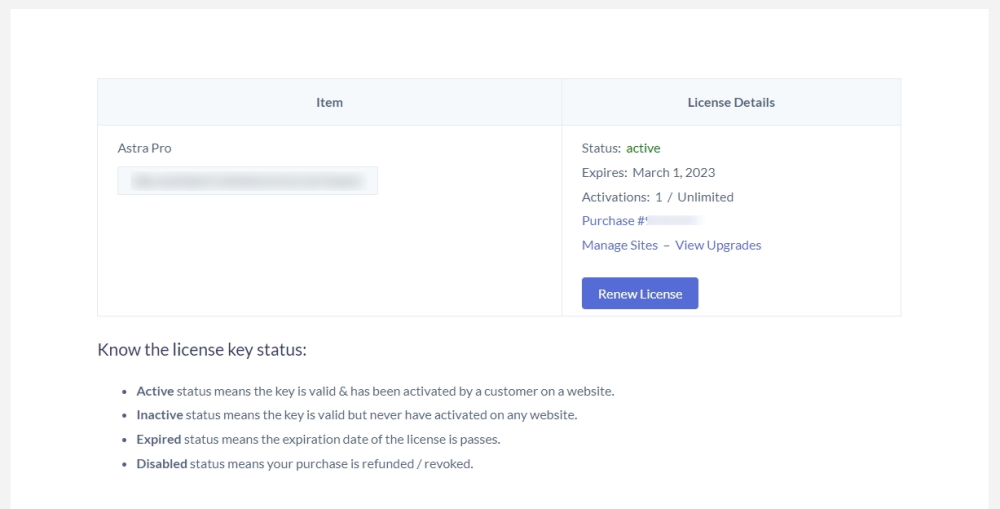Open the Manage Sites link
The width and height of the screenshot is (1000, 509).
coord(619,246)
